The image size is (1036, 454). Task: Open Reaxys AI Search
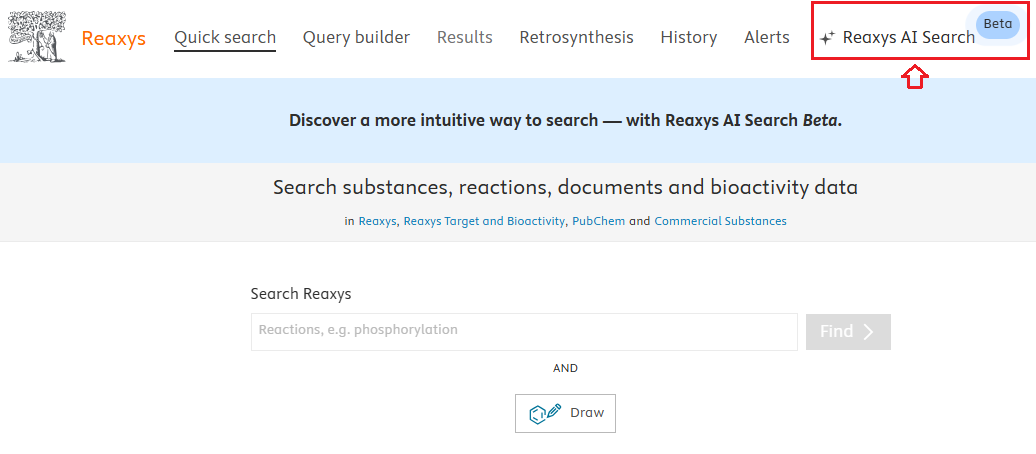tap(908, 38)
